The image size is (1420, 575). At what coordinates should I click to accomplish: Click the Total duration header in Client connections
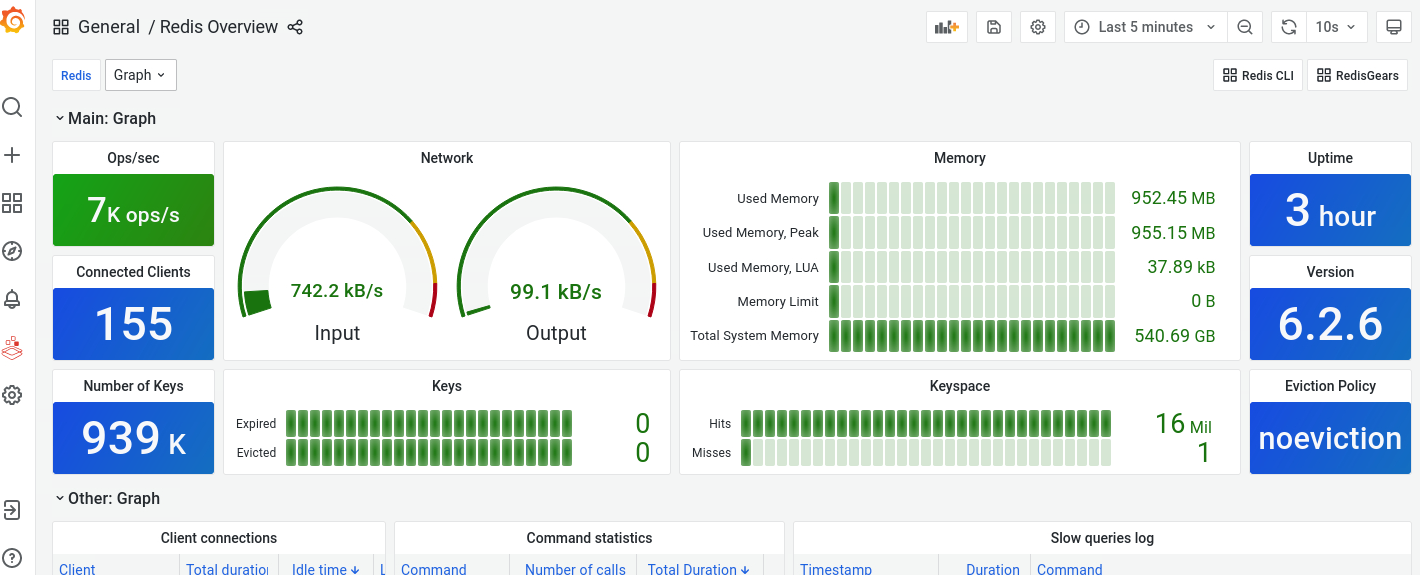(227, 569)
